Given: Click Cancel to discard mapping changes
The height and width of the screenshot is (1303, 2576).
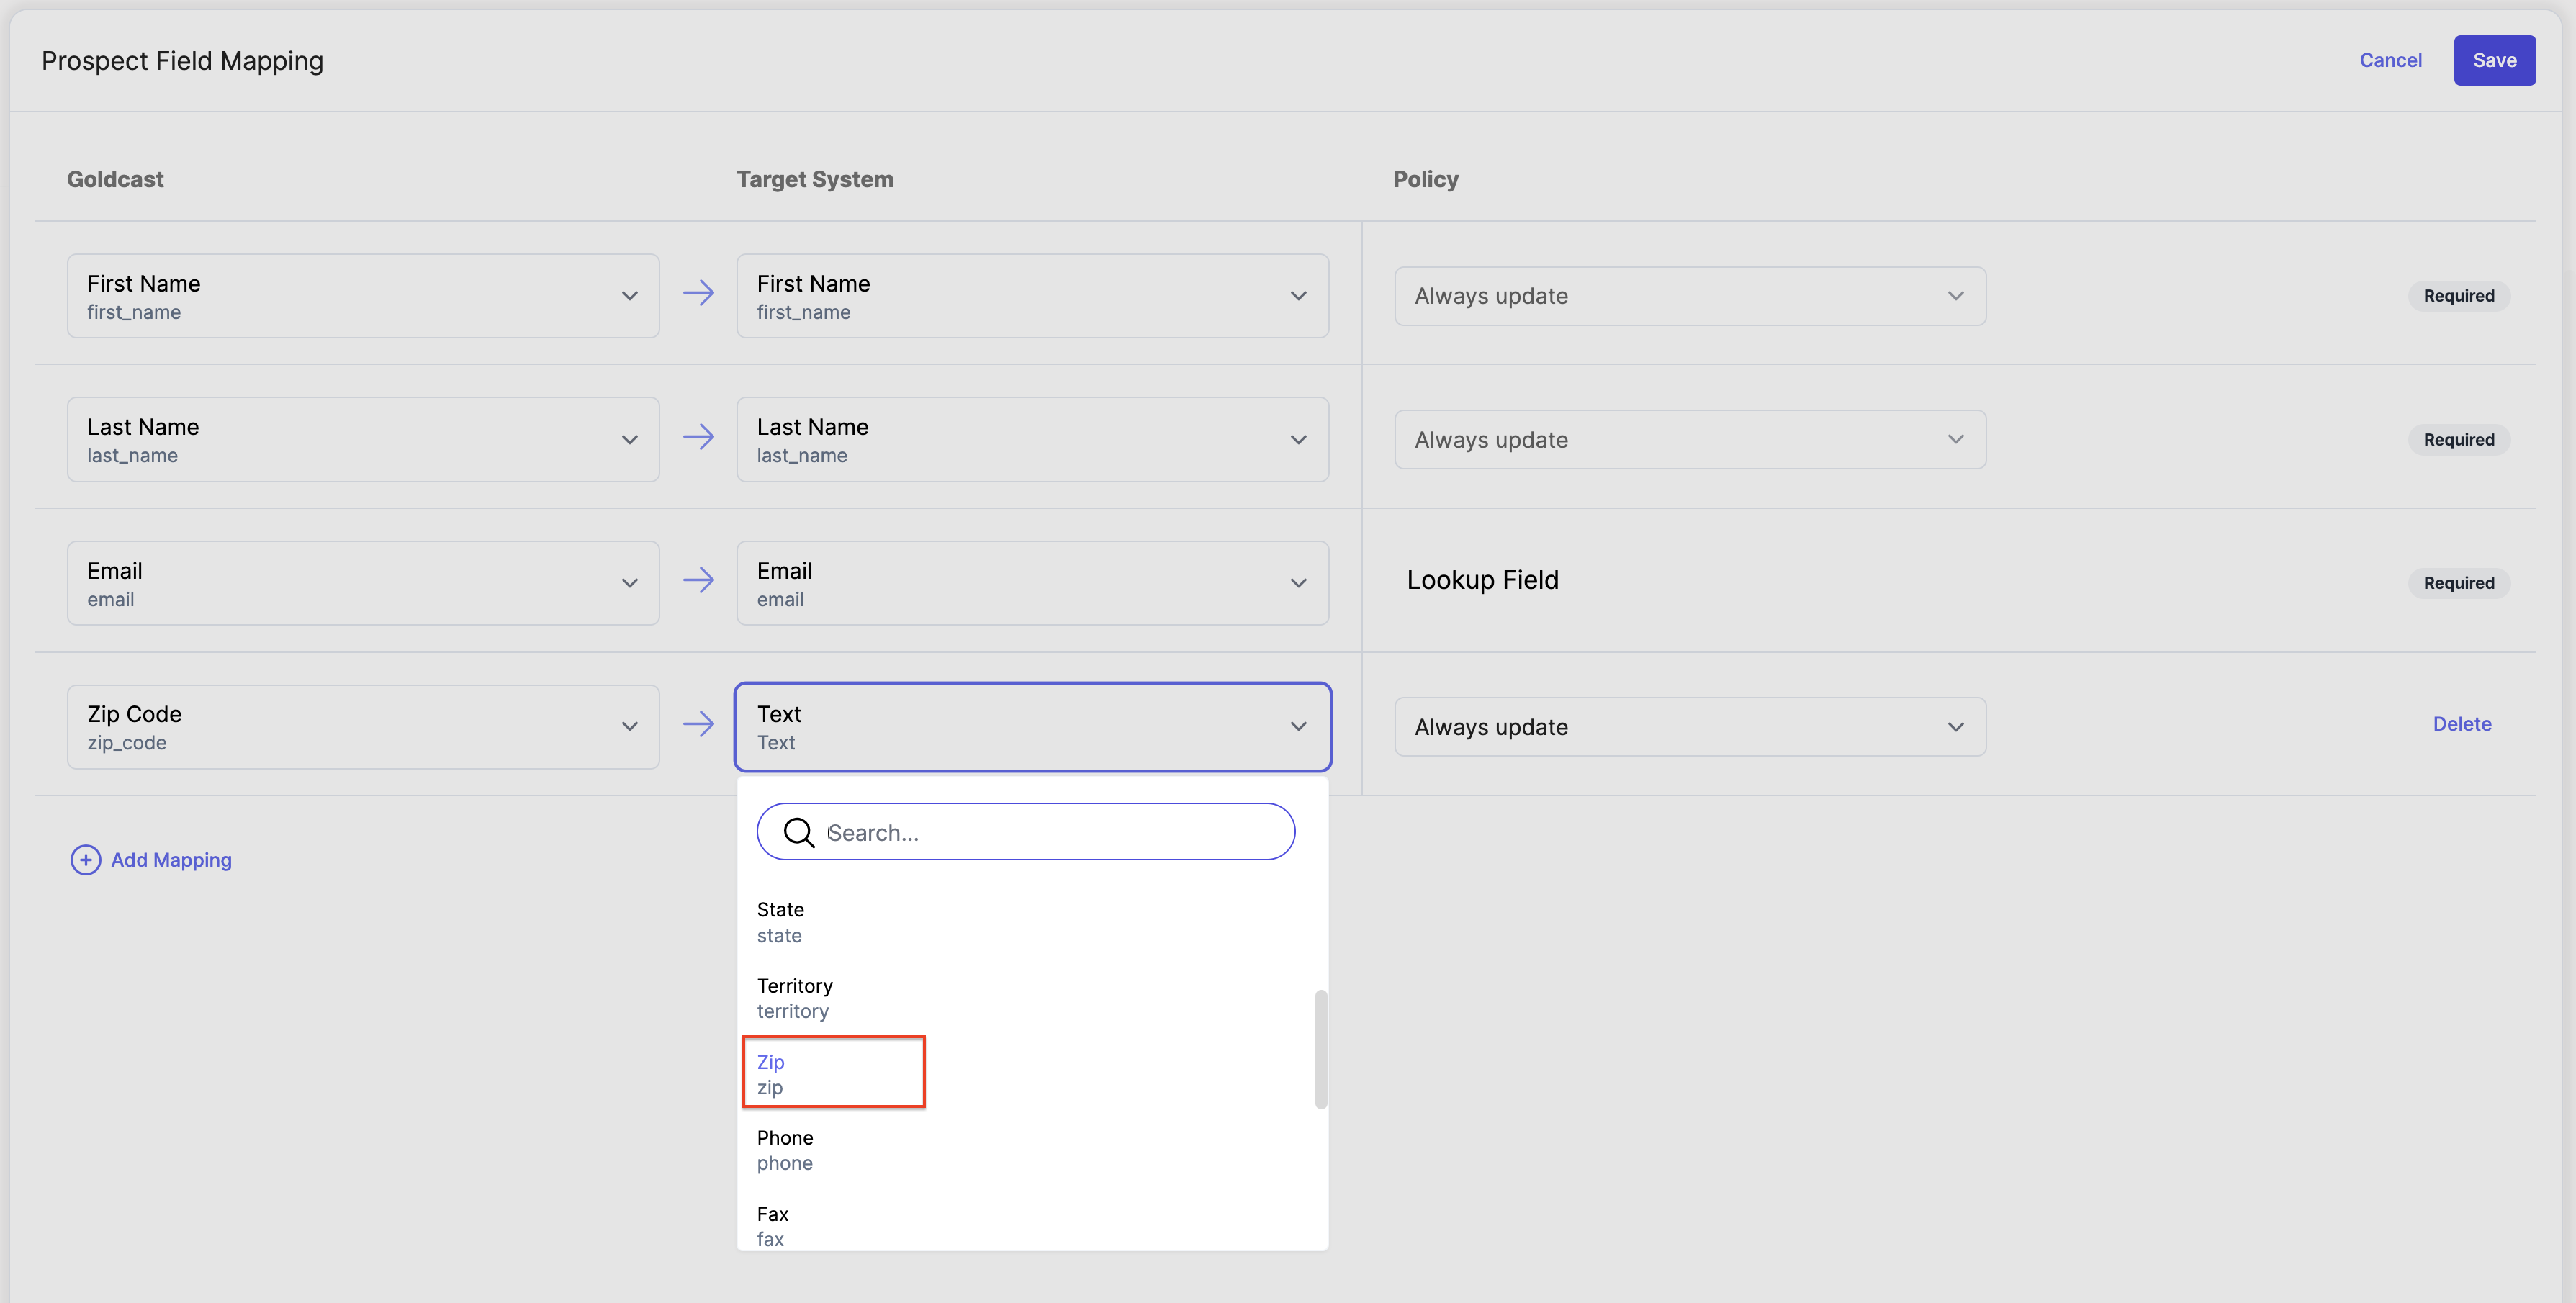Looking at the screenshot, I should (2391, 60).
